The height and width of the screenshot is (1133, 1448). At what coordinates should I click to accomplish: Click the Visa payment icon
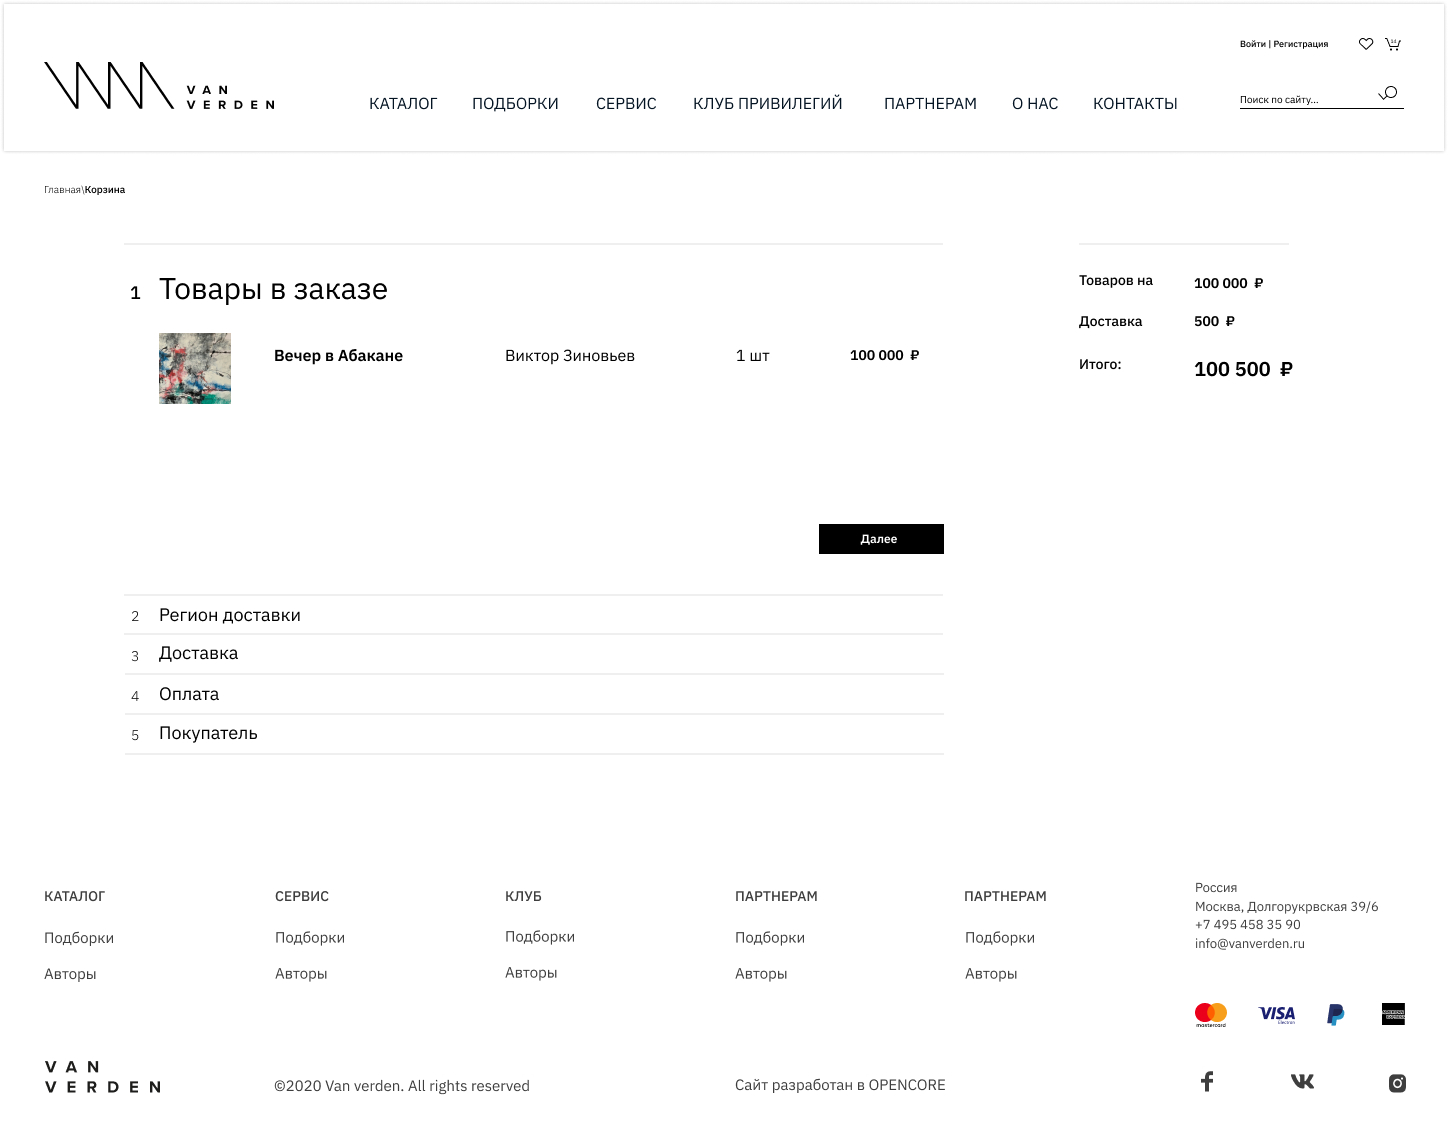click(1277, 1015)
